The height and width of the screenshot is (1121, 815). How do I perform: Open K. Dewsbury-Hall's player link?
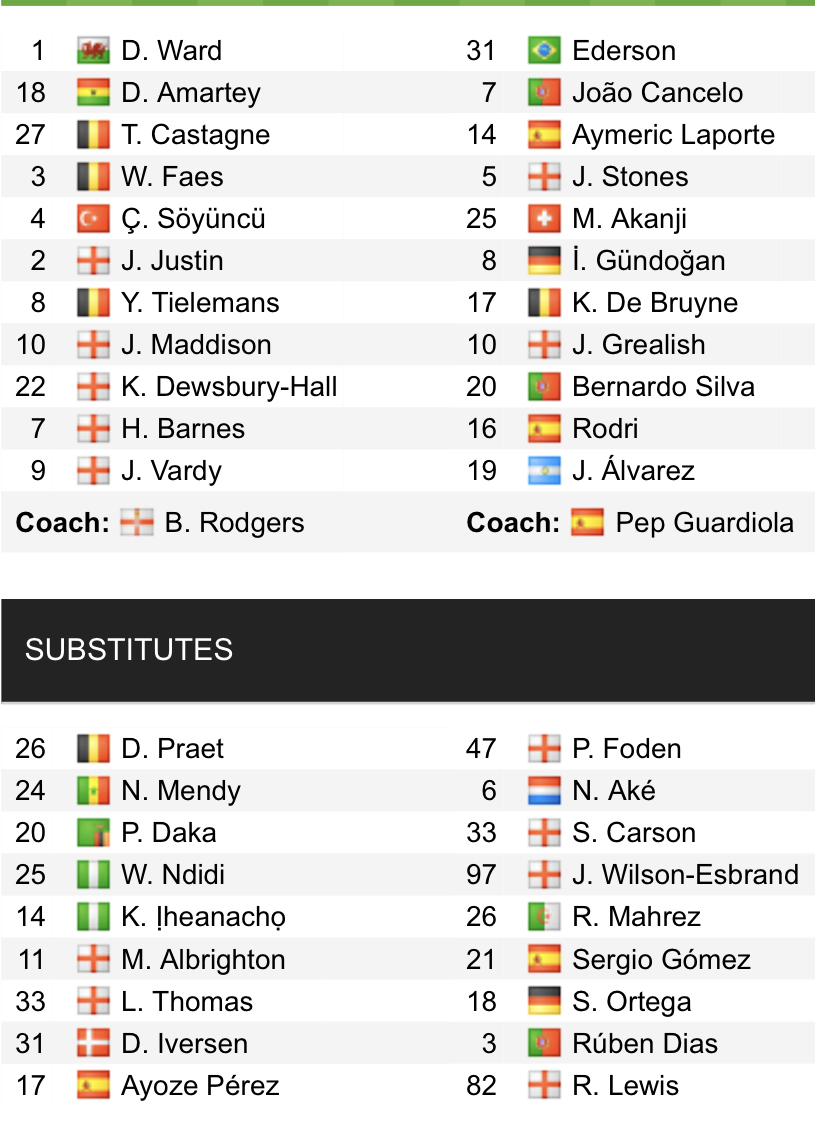click(x=229, y=387)
